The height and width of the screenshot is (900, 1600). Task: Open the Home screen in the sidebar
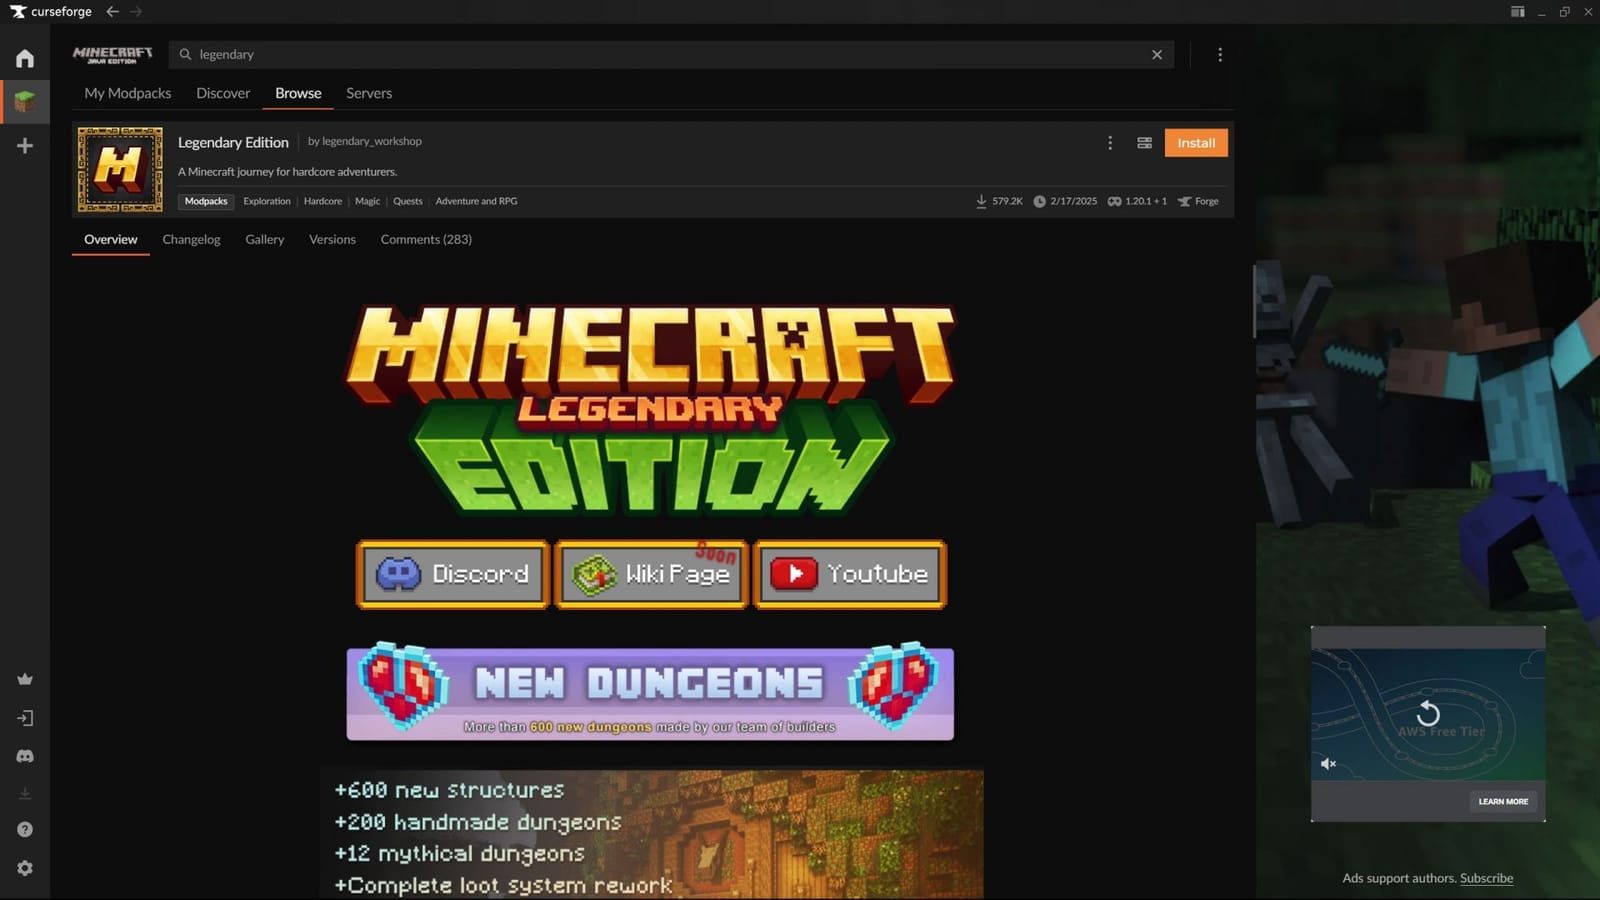[24, 58]
